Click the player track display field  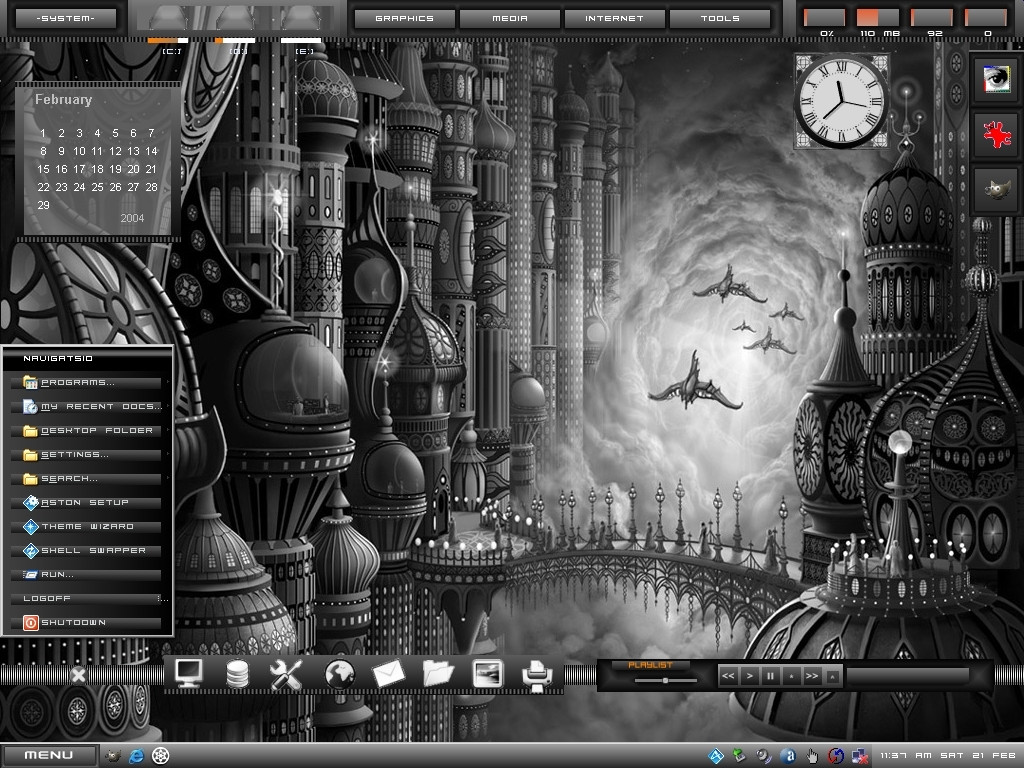click(908, 676)
